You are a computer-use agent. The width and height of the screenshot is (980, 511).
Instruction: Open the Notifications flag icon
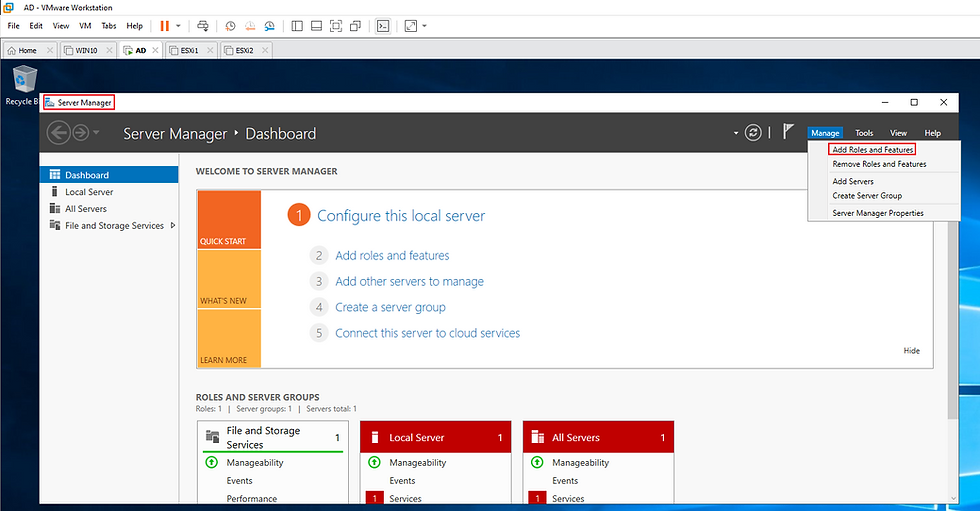click(788, 131)
